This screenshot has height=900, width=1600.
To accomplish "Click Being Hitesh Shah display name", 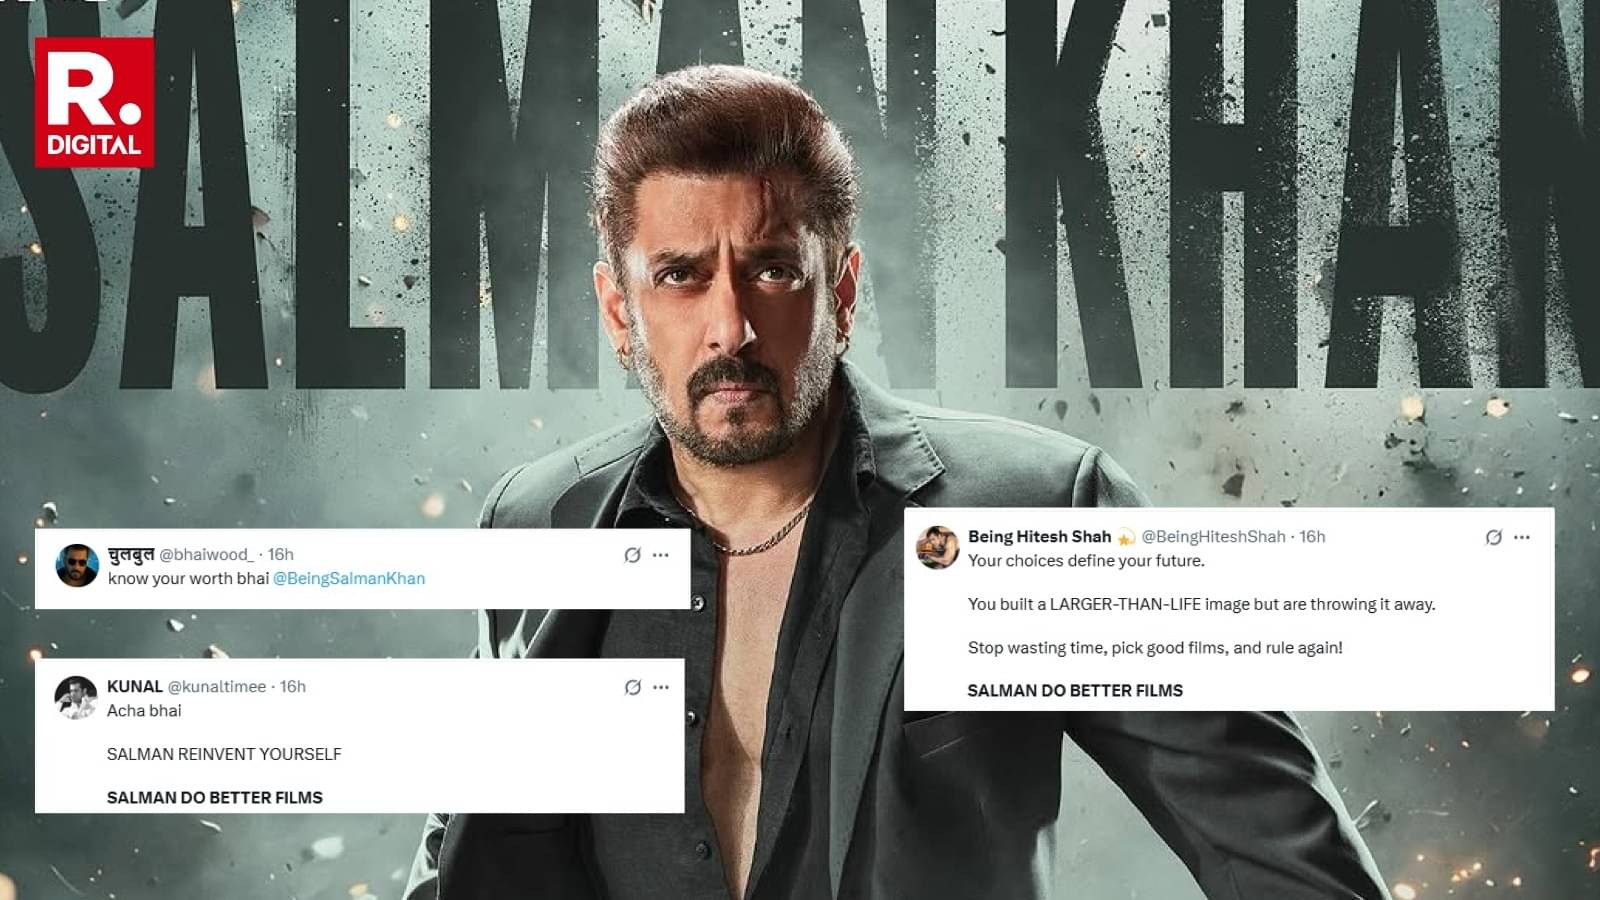I will pyautogui.click(x=1039, y=536).
